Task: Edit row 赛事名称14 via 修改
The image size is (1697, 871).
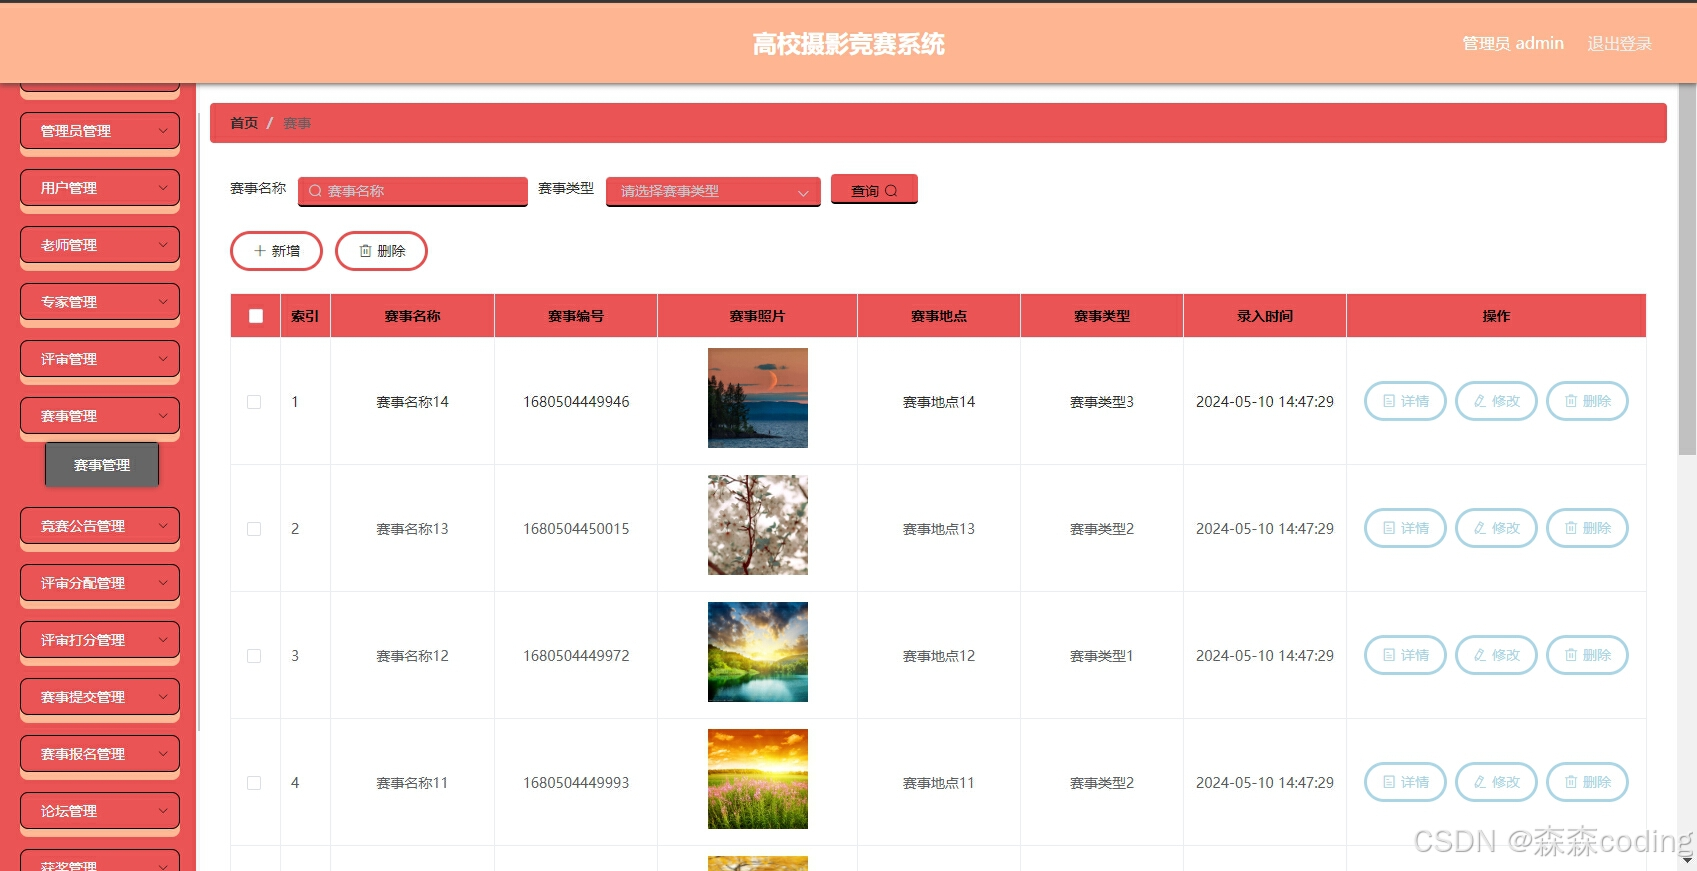Action: click(1496, 401)
